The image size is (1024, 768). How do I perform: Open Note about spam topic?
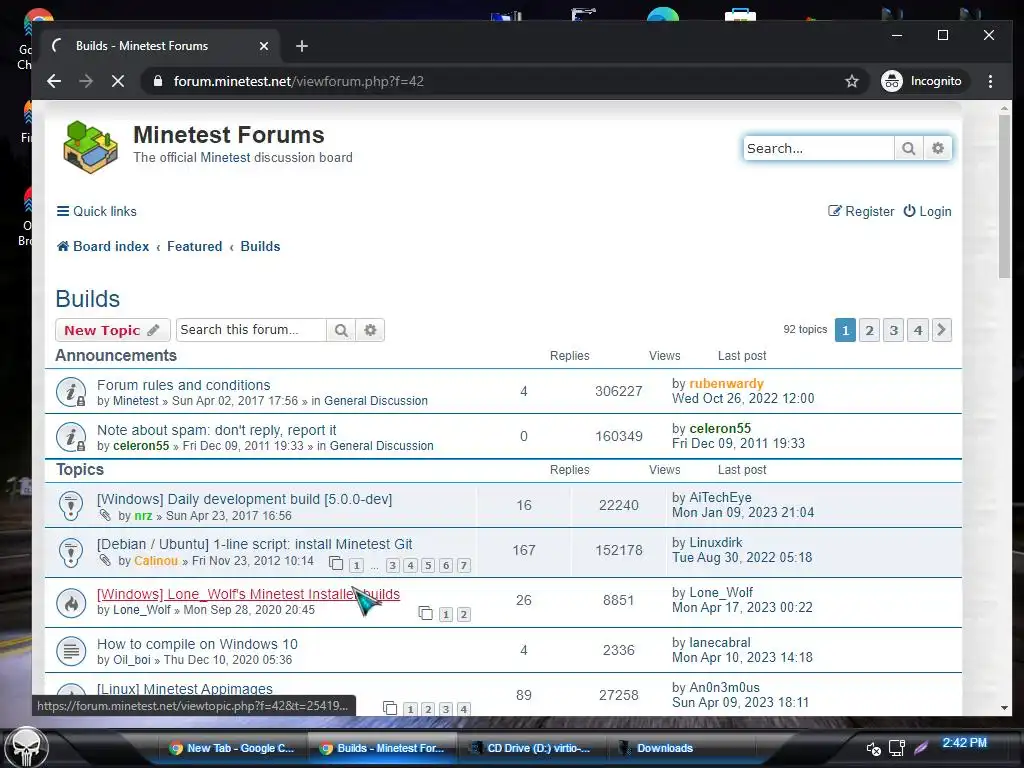[x=217, y=430]
